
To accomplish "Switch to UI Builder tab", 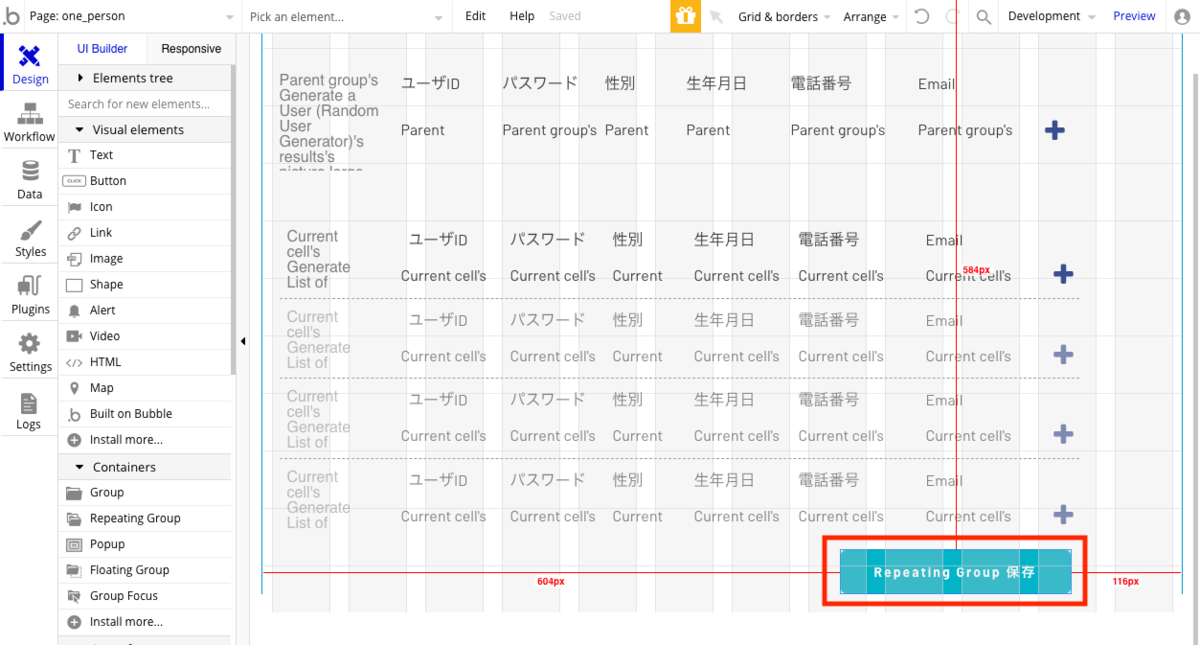I will click(102, 49).
